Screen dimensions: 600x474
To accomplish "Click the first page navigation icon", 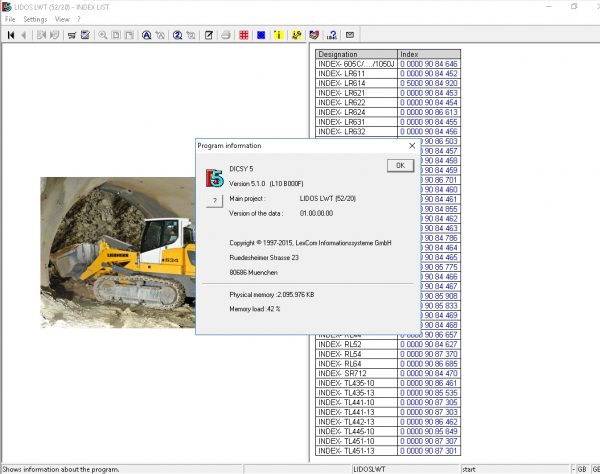I will click(11, 35).
